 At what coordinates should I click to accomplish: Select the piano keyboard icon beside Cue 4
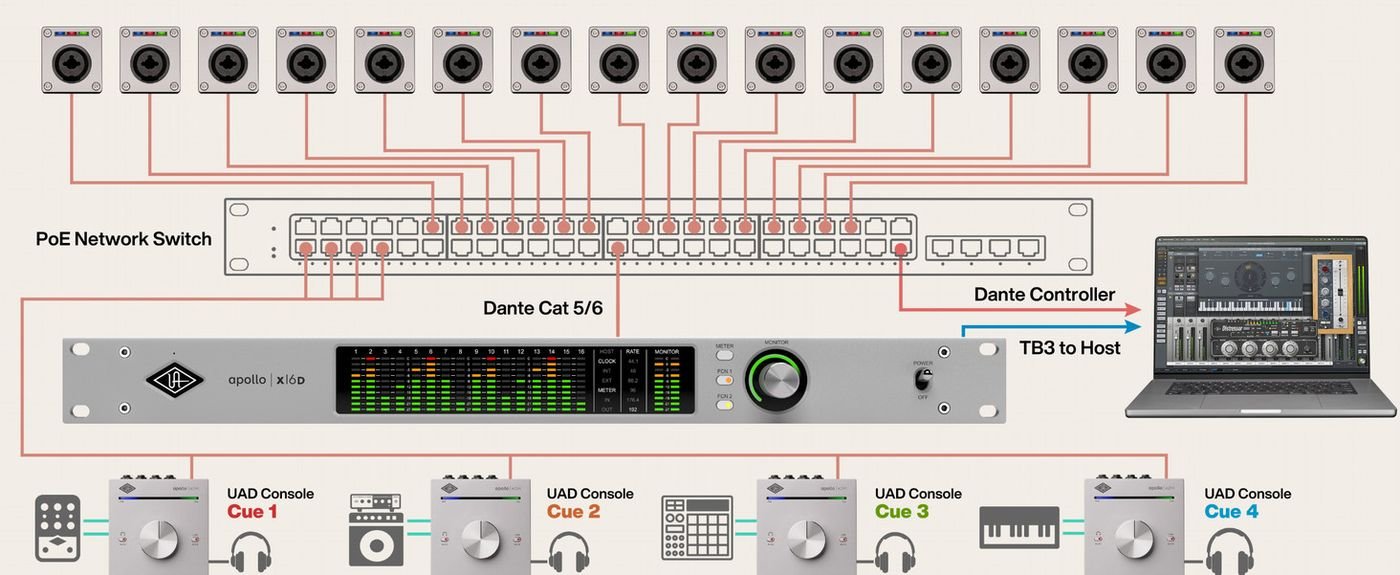click(x=1018, y=527)
